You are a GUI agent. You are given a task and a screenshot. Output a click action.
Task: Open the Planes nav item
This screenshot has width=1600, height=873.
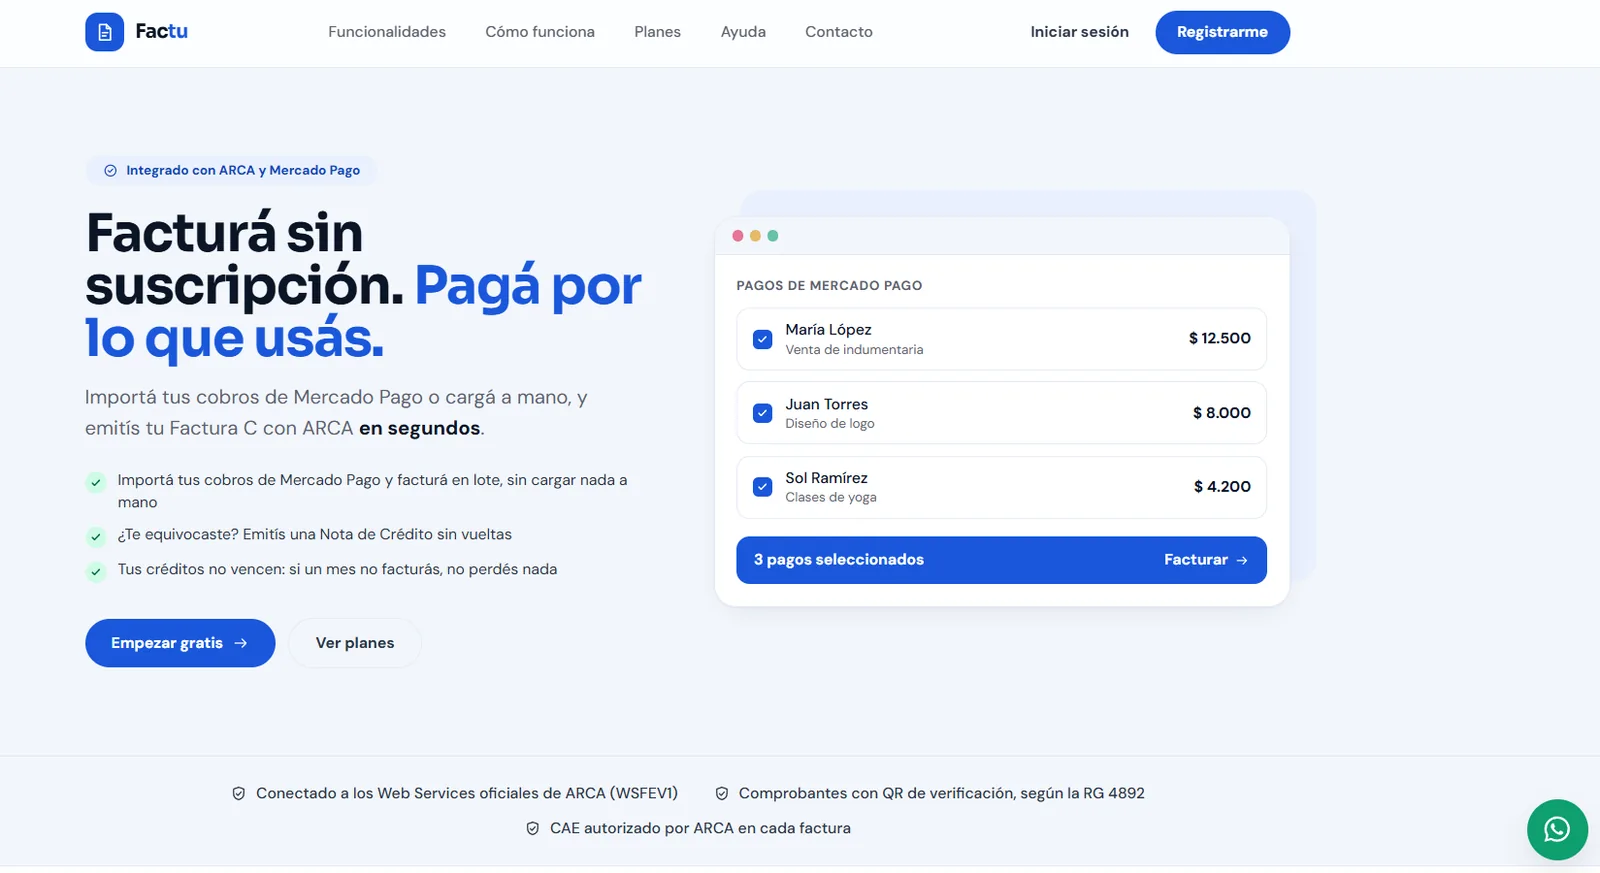(657, 32)
